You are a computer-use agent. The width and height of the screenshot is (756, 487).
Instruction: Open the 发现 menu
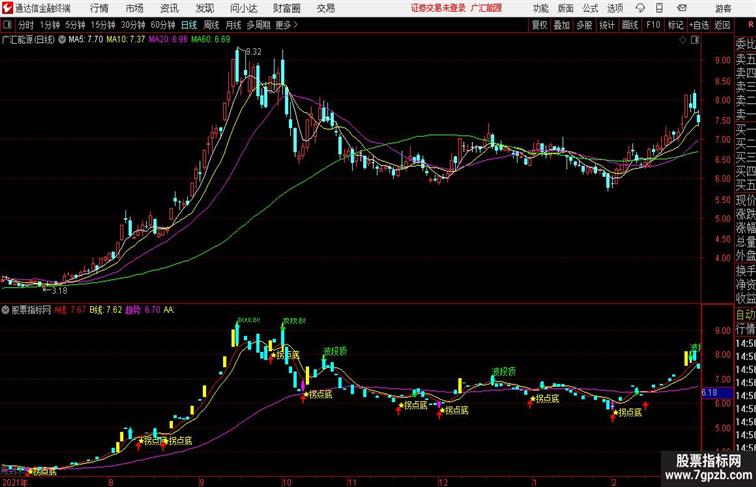pos(204,8)
